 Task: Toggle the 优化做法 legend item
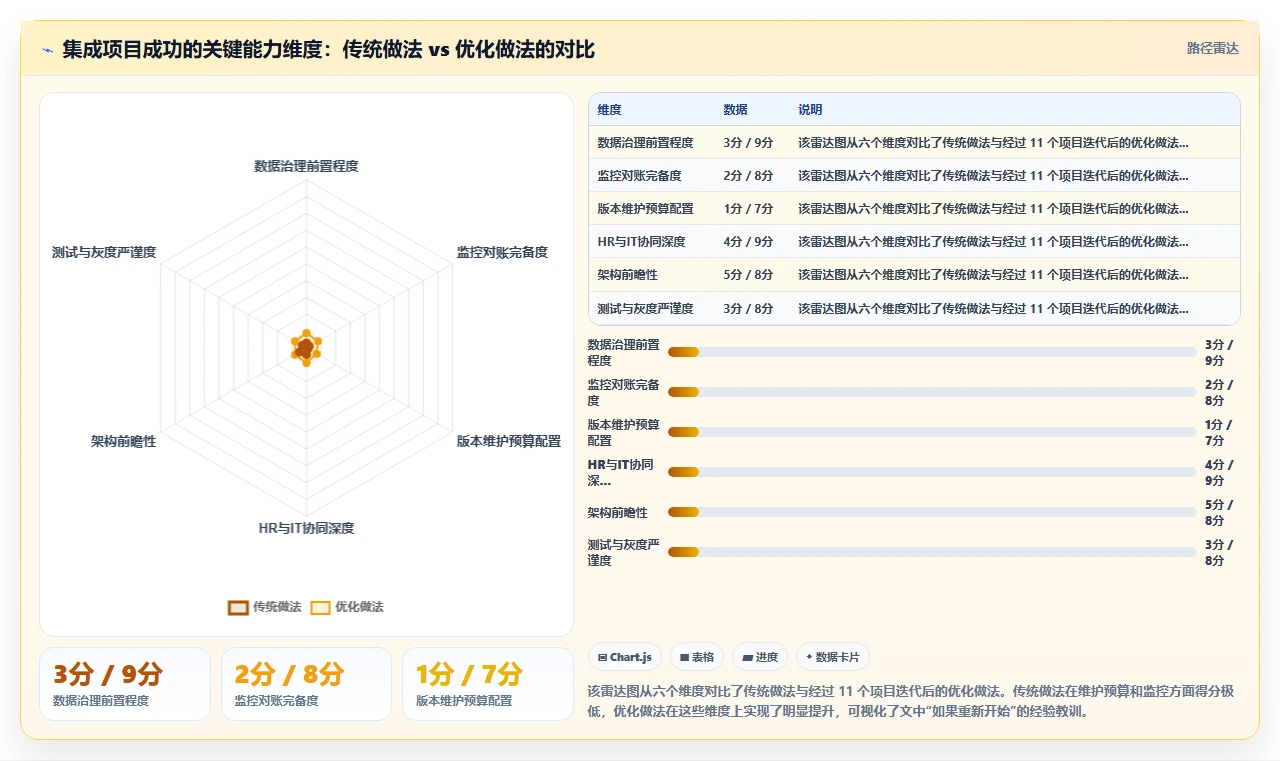[346, 607]
